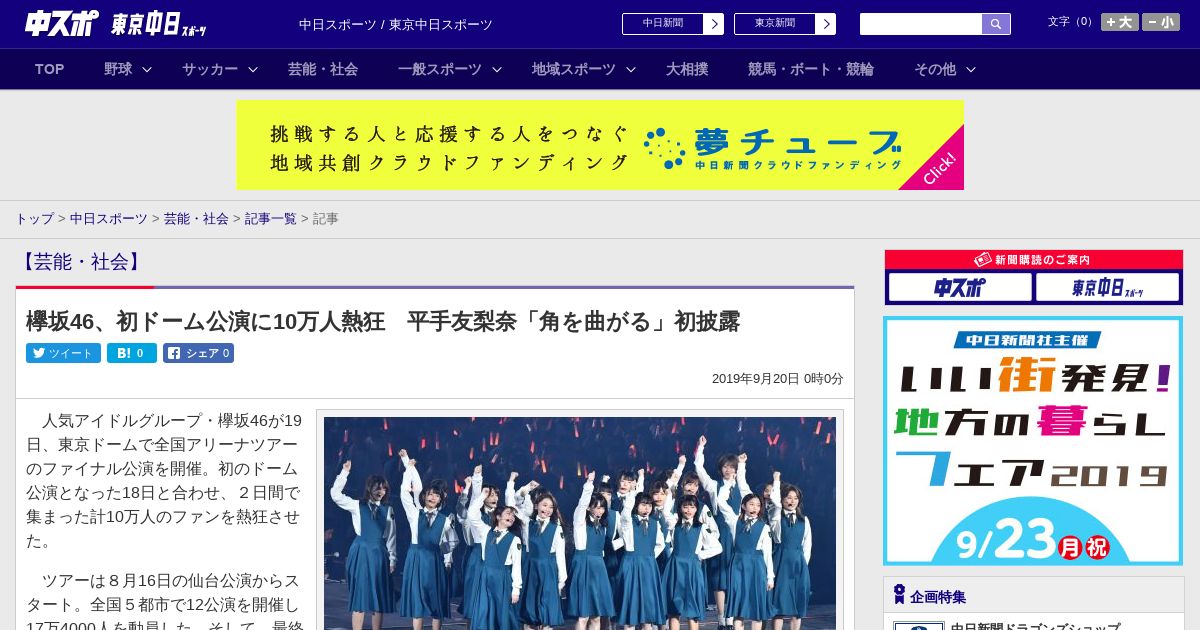The image size is (1200, 630).
Task: Click the 新聞購読のご案内 header
Action: [1033, 260]
